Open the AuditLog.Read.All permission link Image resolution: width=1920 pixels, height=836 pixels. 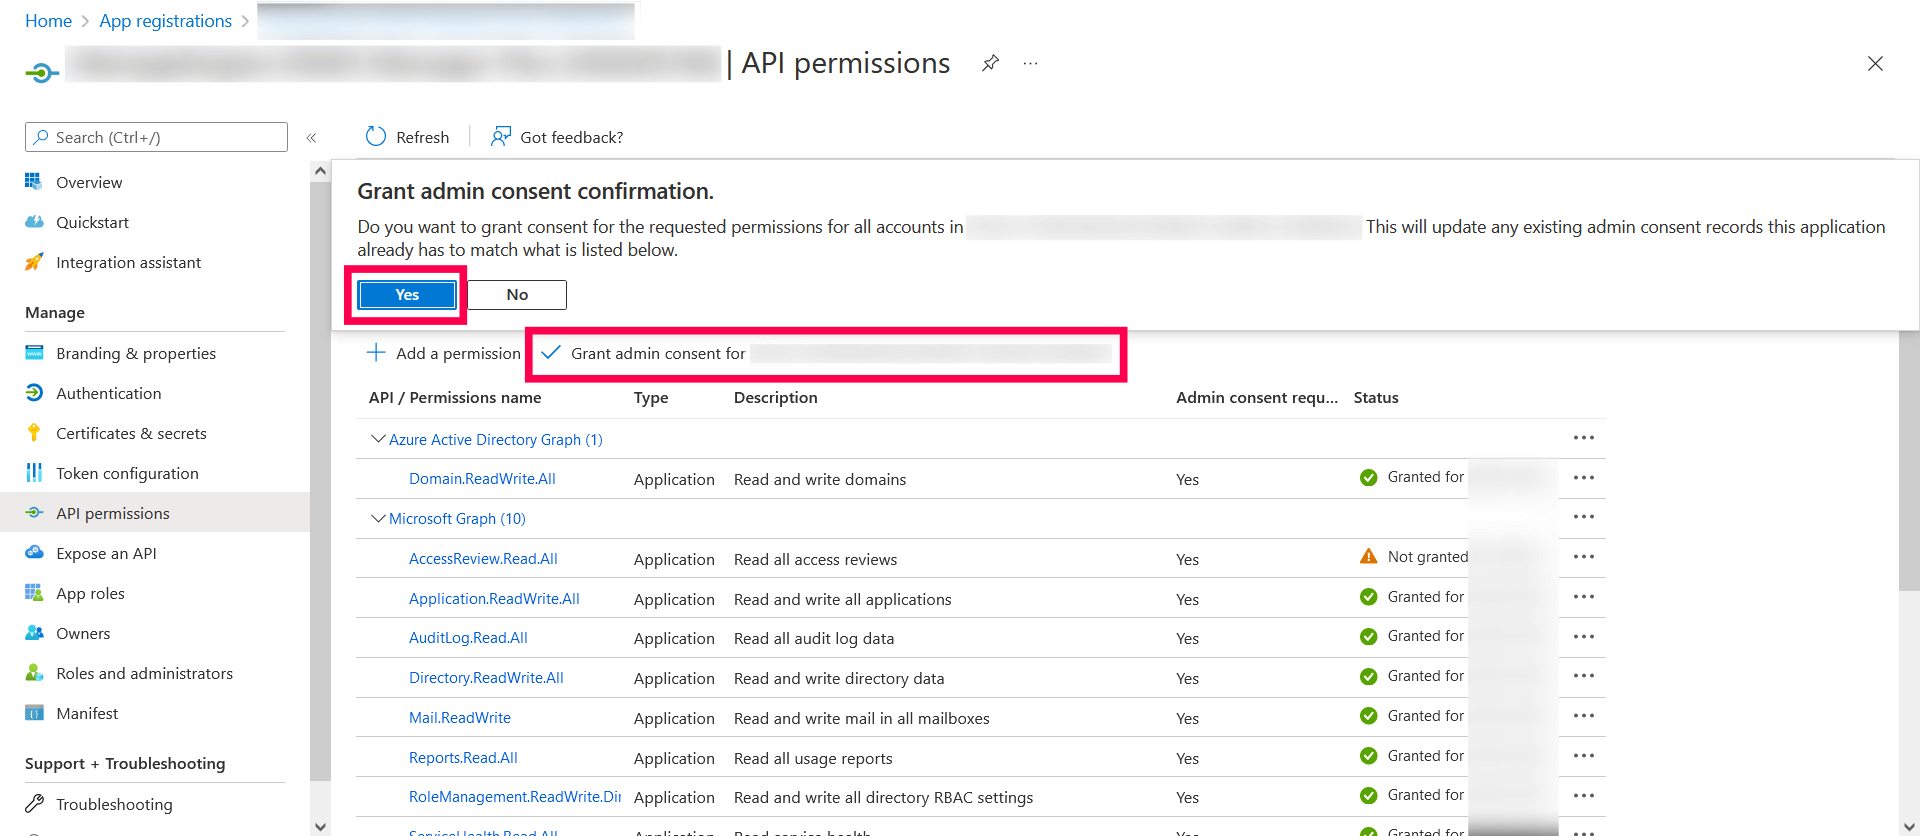point(468,638)
